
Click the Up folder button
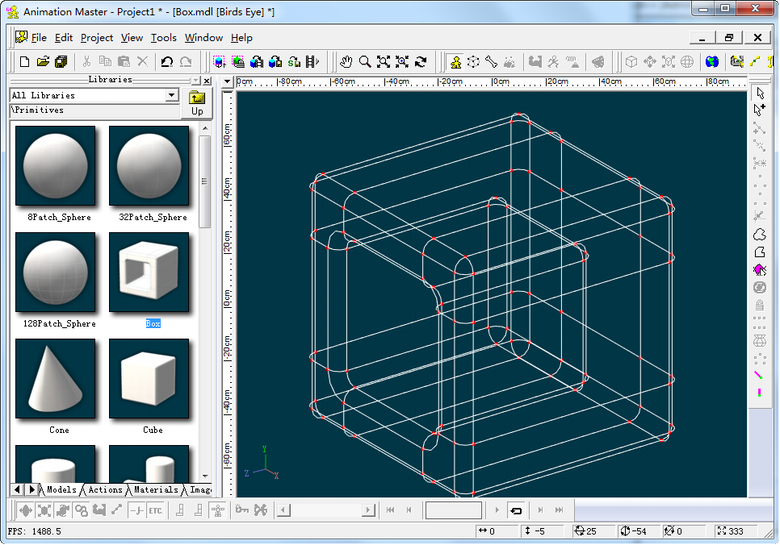(x=197, y=103)
